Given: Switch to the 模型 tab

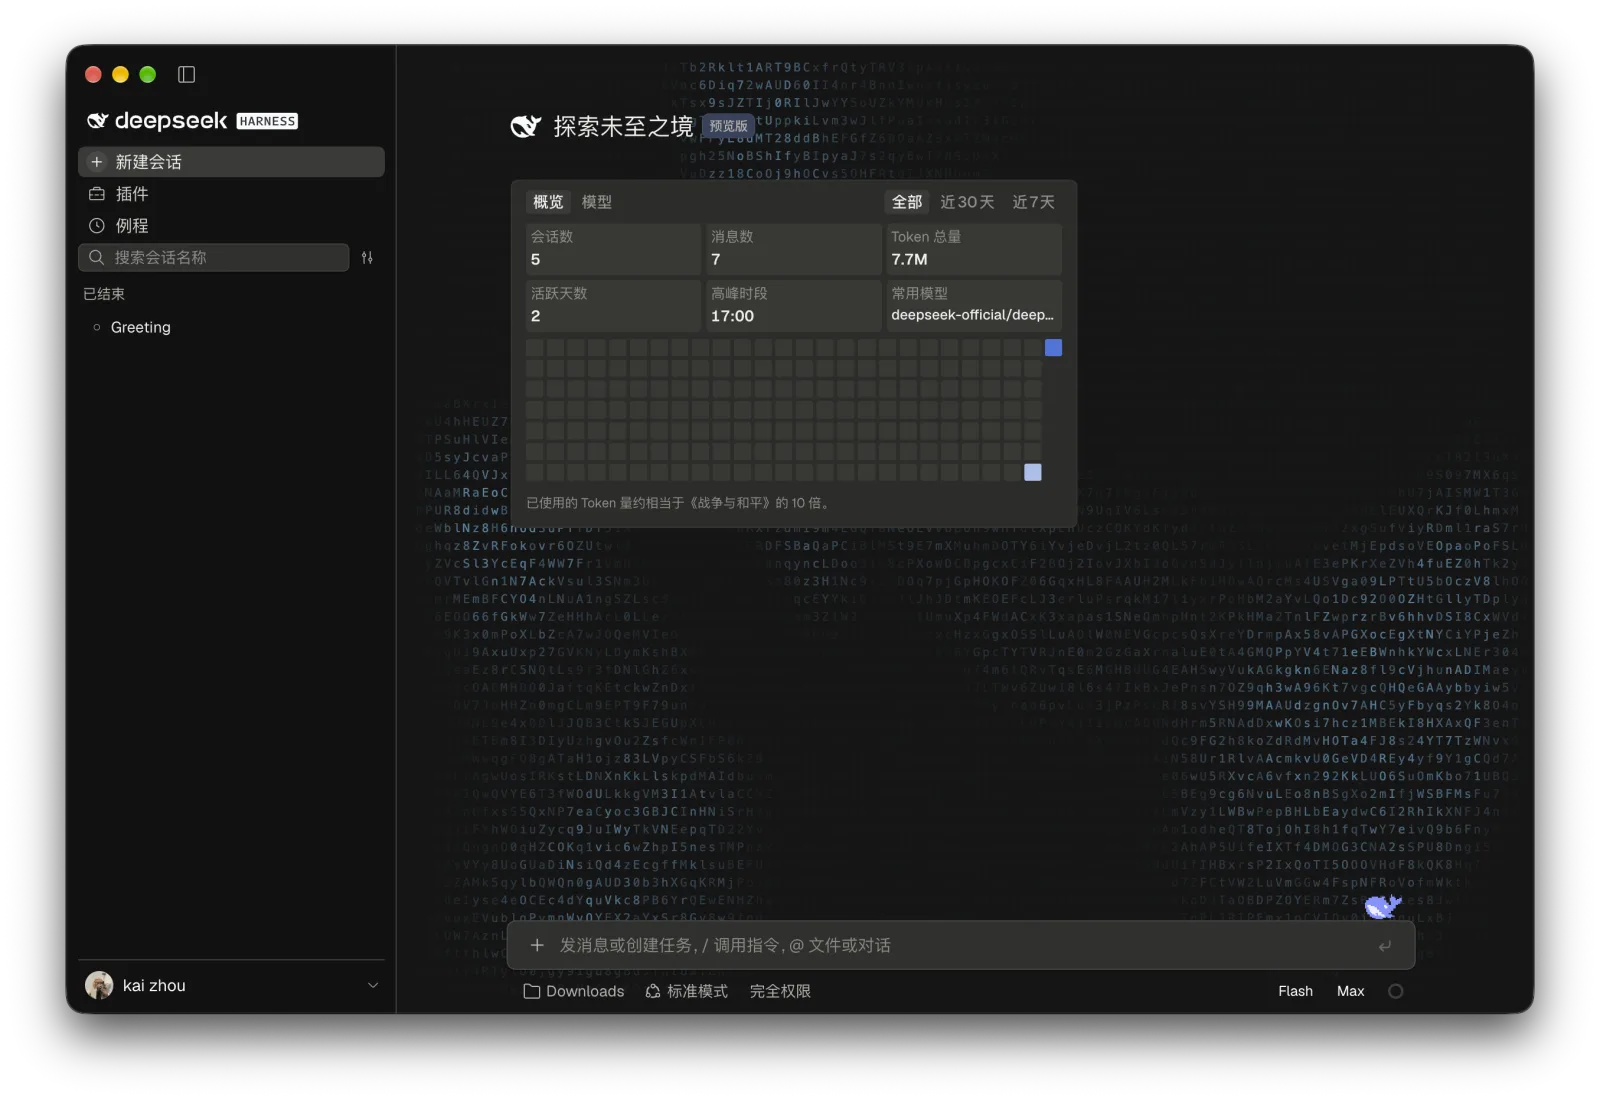Looking at the screenshot, I should 597,202.
